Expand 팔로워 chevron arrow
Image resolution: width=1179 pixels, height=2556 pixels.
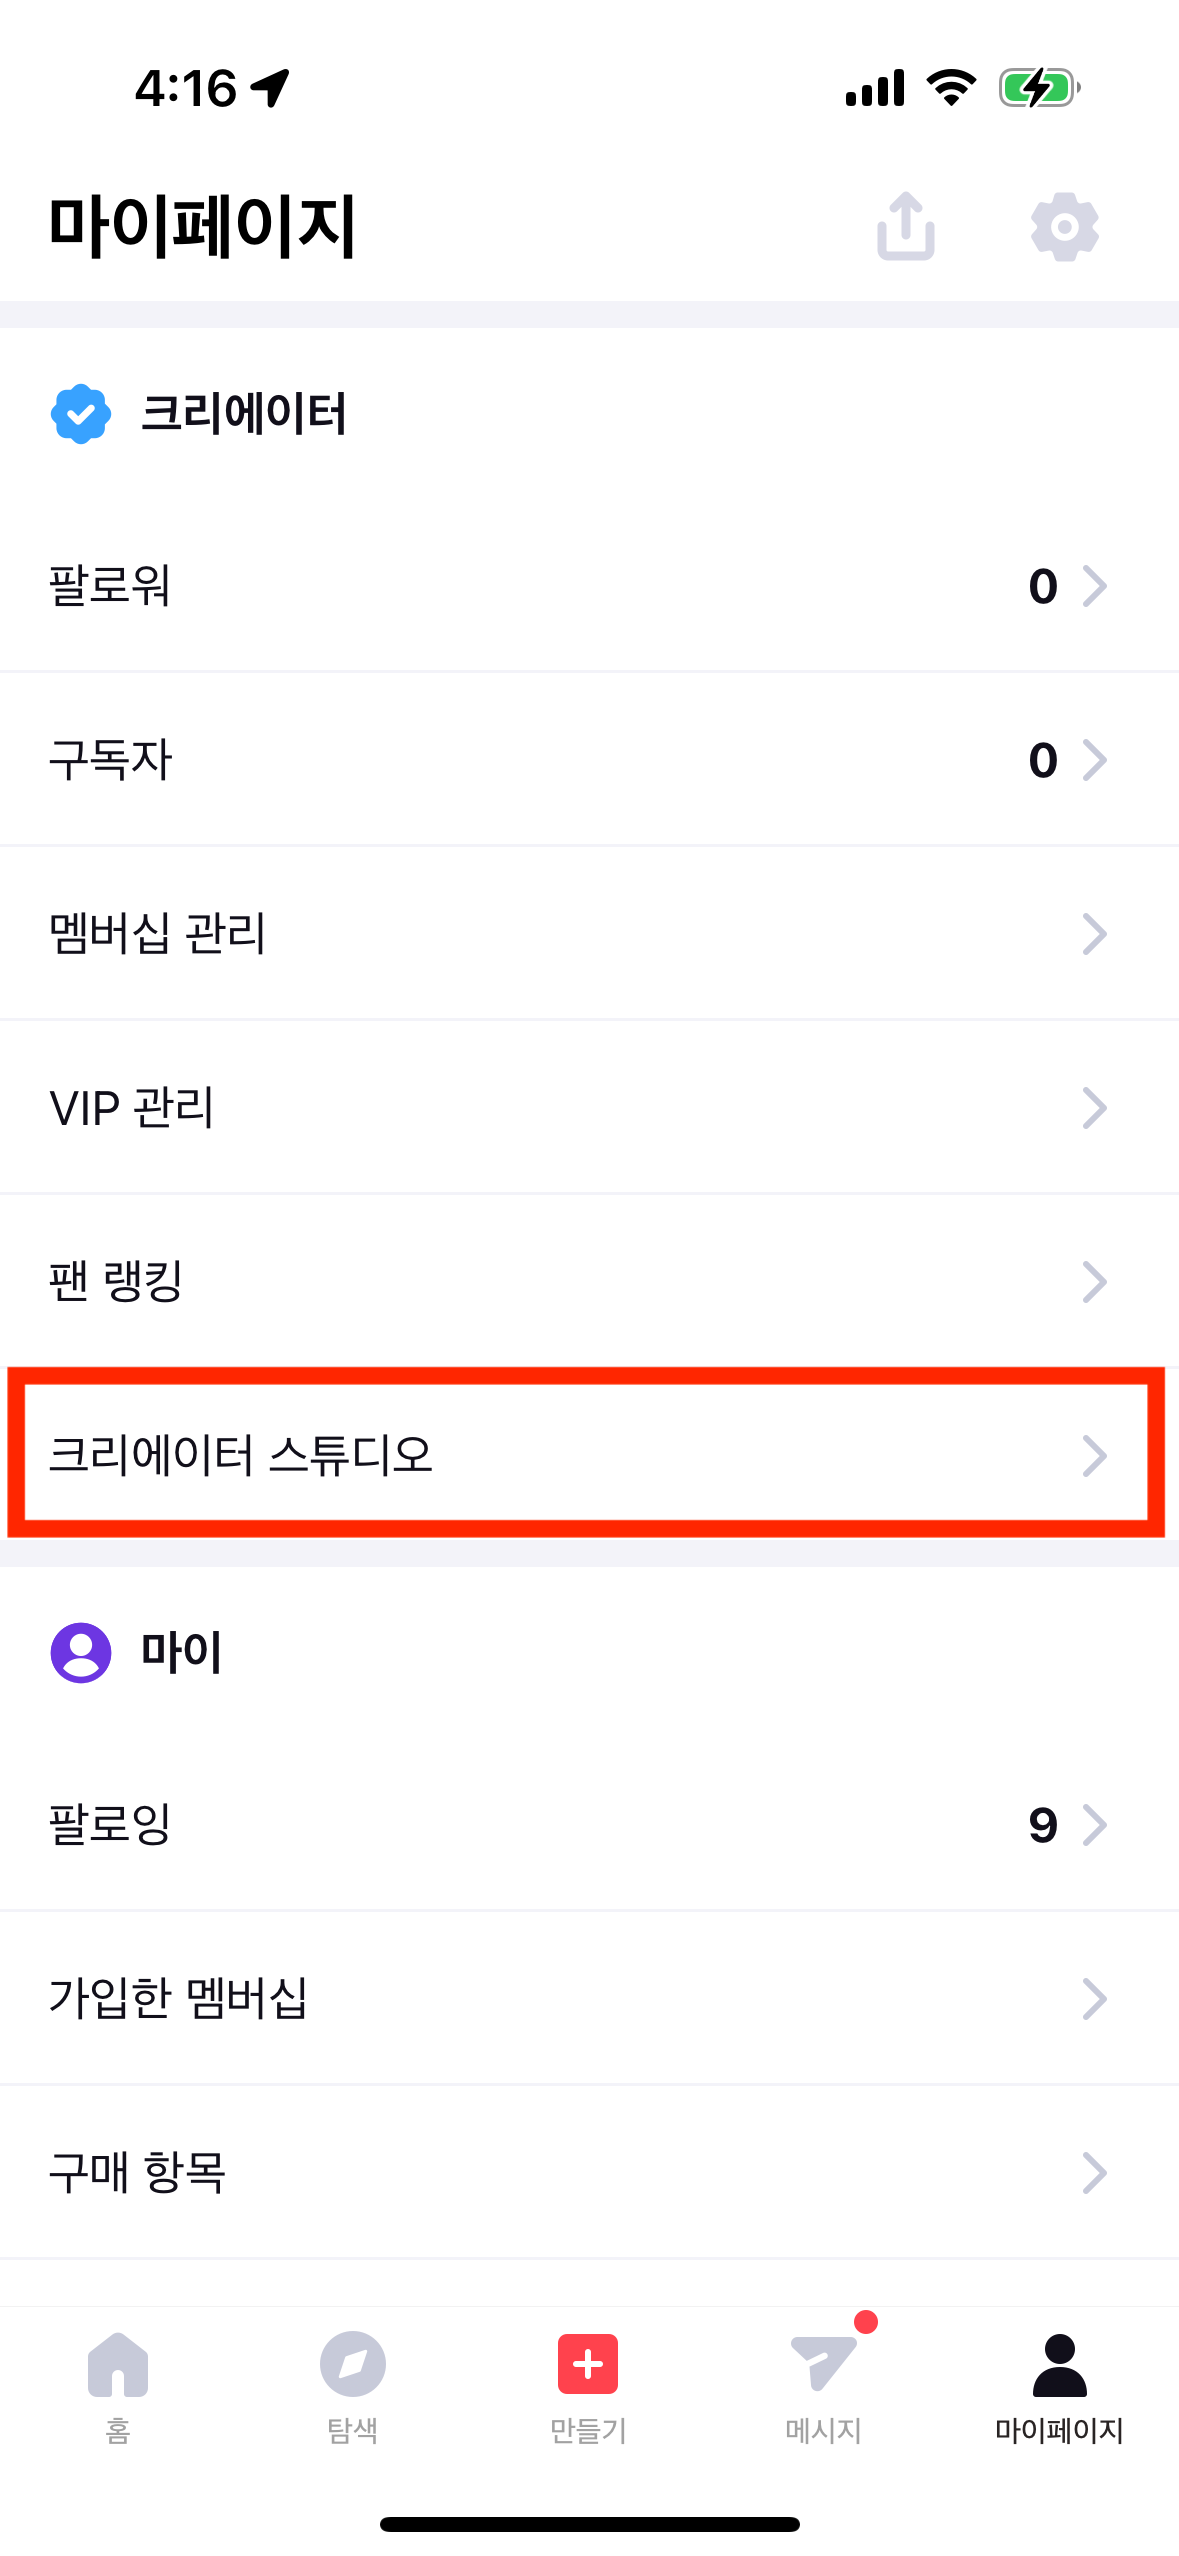(1095, 586)
